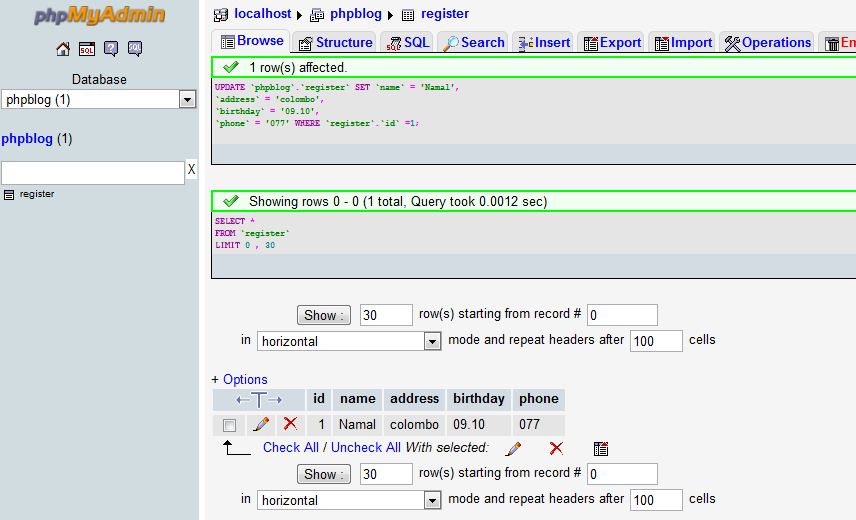Export selected rows icon
The width and height of the screenshot is (856, 520).
click(x=601, y=449)
